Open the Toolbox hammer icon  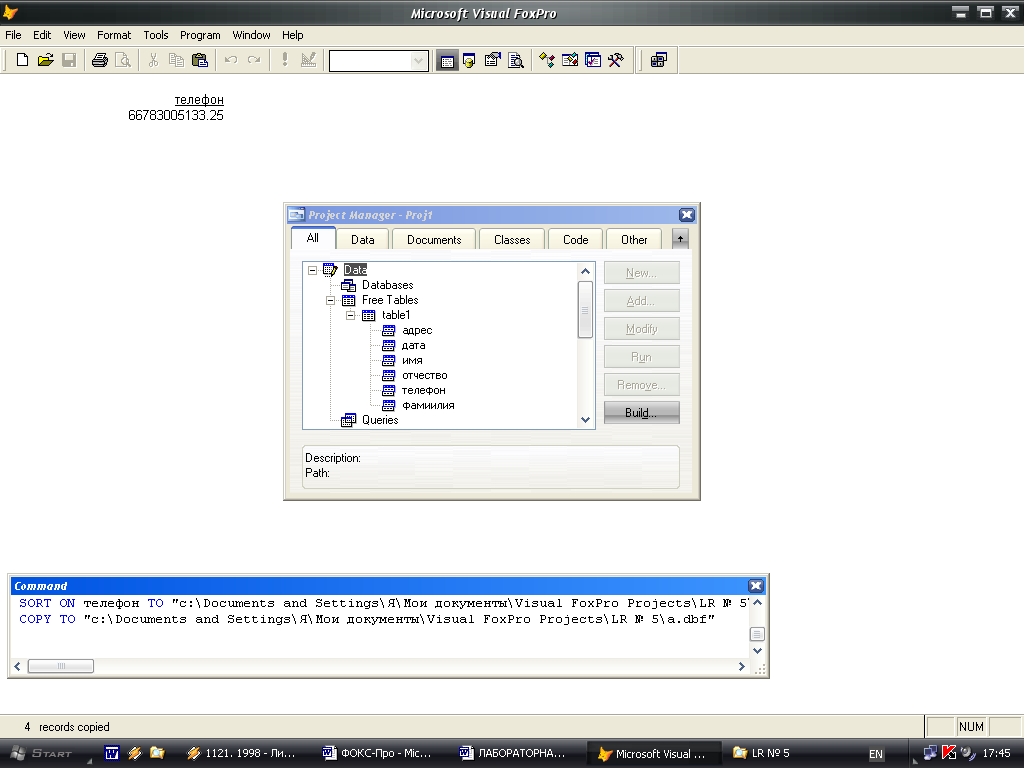[x=615, y=61]
